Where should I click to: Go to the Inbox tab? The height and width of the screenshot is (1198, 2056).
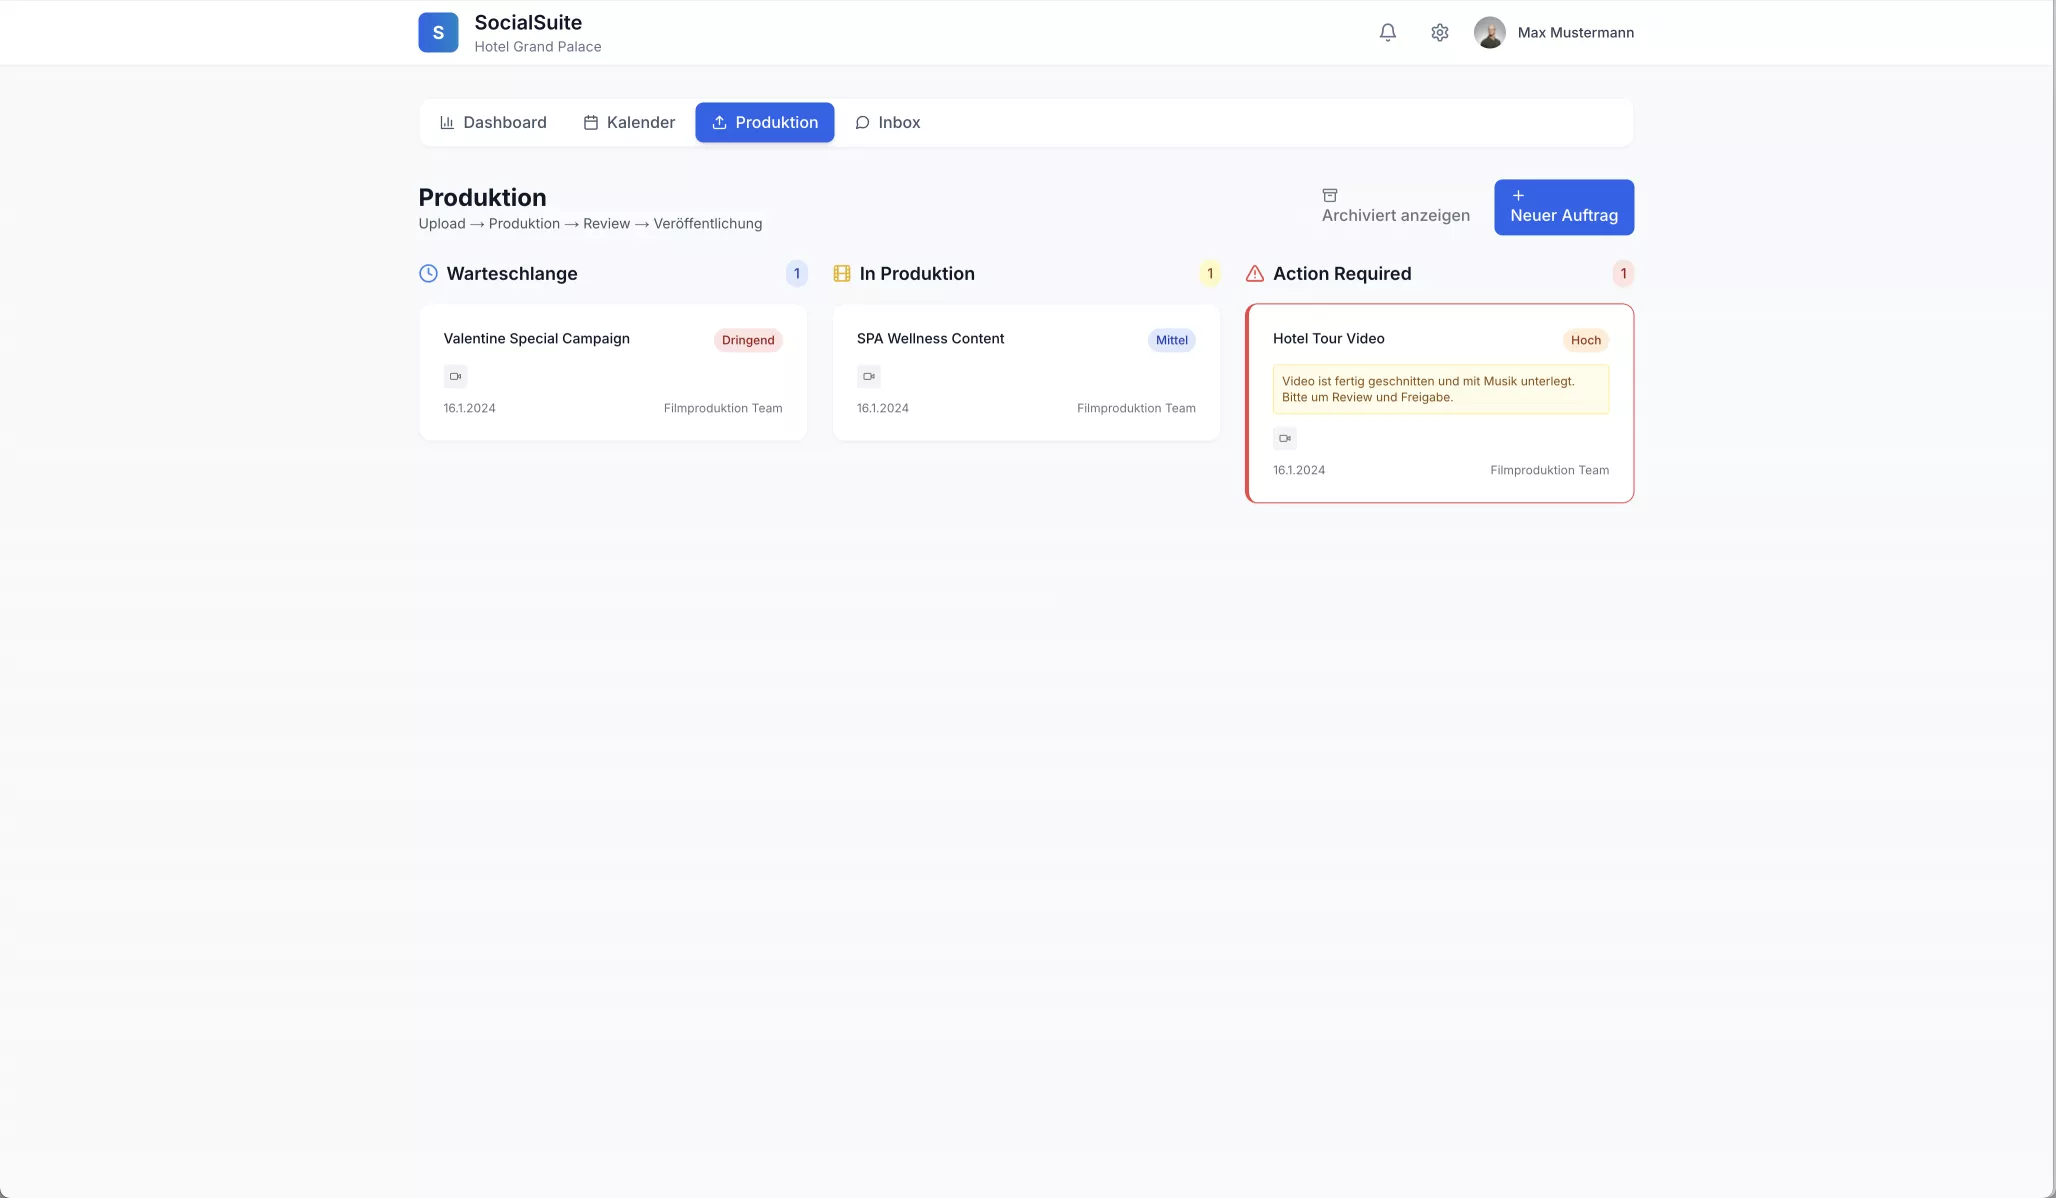click(887, 122)
